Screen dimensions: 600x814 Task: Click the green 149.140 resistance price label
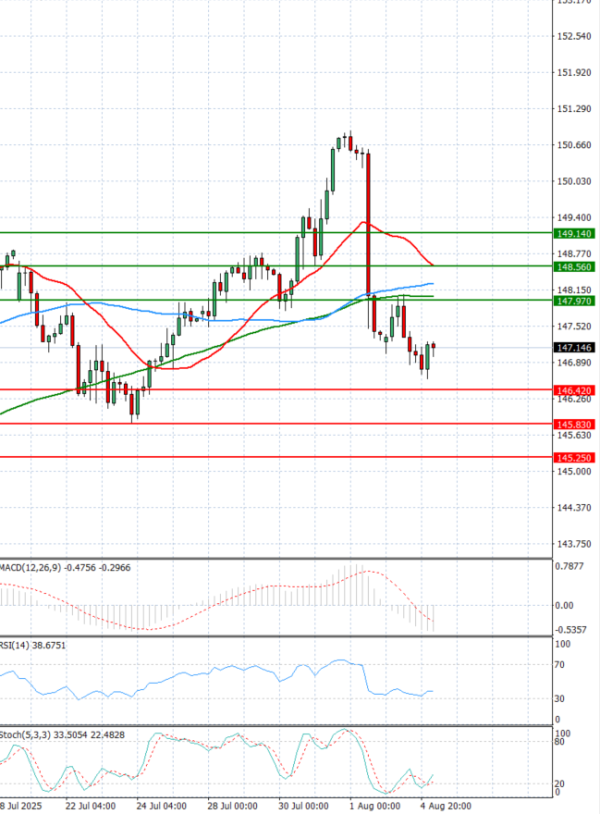tap(574, 234)
